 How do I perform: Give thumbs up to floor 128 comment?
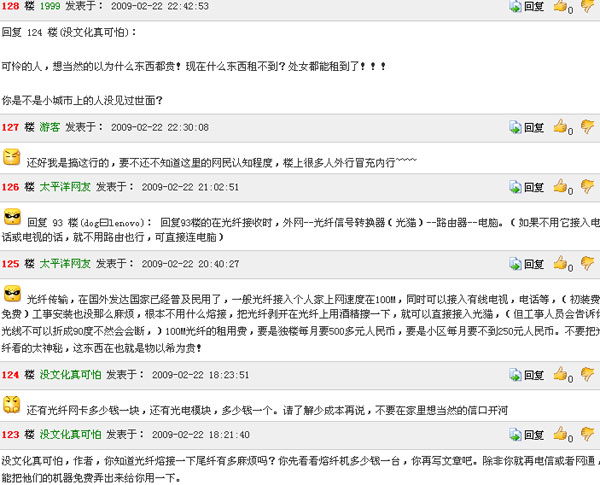tap(560, 5)
